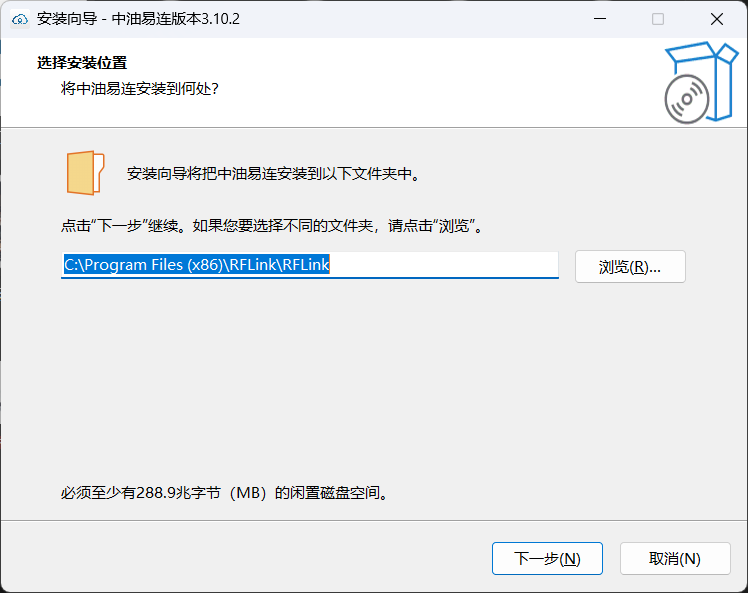Click the window title 安装向导 - 中油易连版本3.10.2
Image resolution: width=748 pixels, height=593 pixels.
point(138,19)
